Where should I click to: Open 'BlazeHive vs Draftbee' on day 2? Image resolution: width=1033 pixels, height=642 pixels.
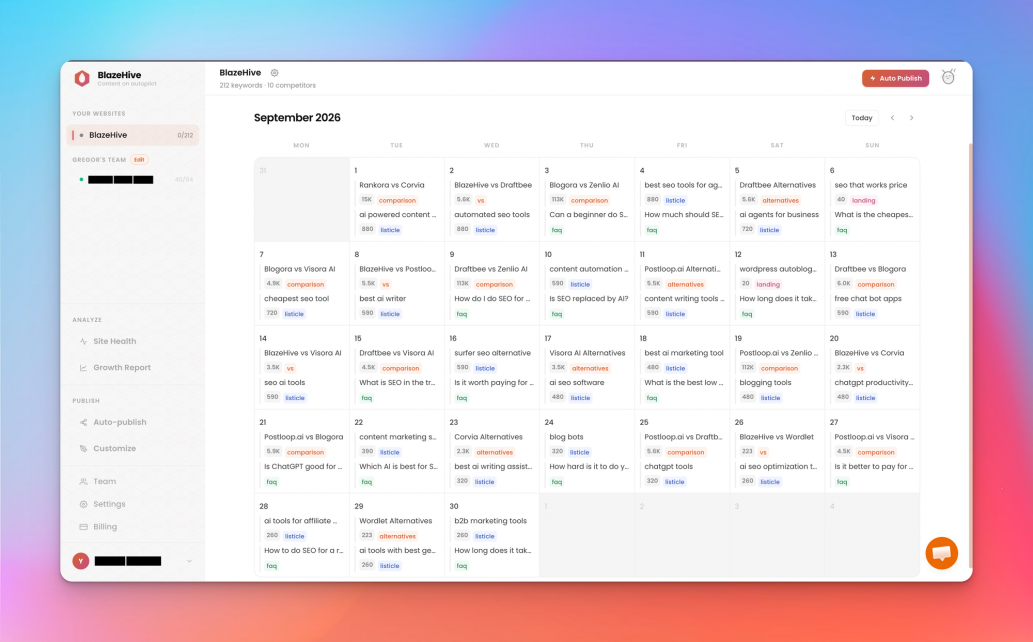[493, 185]
